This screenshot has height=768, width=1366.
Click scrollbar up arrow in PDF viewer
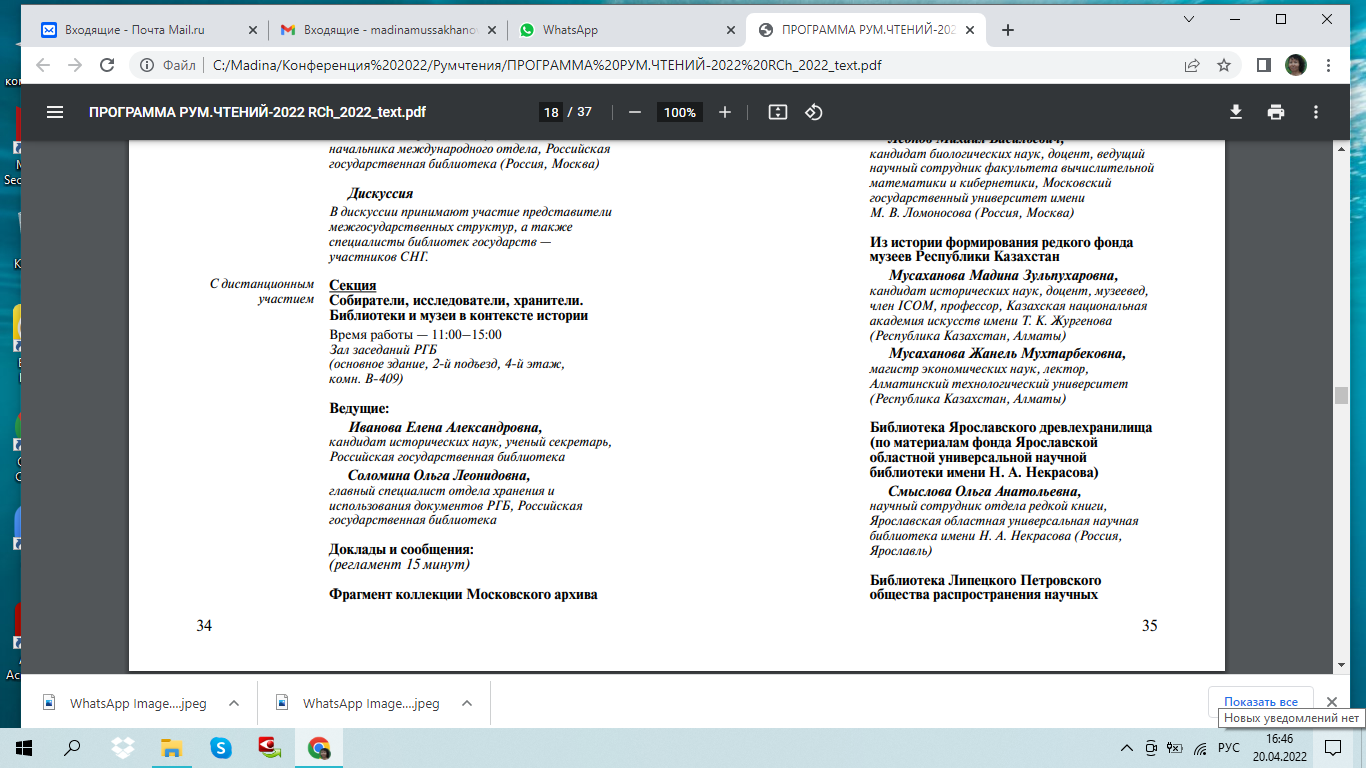click(1341, 149)
